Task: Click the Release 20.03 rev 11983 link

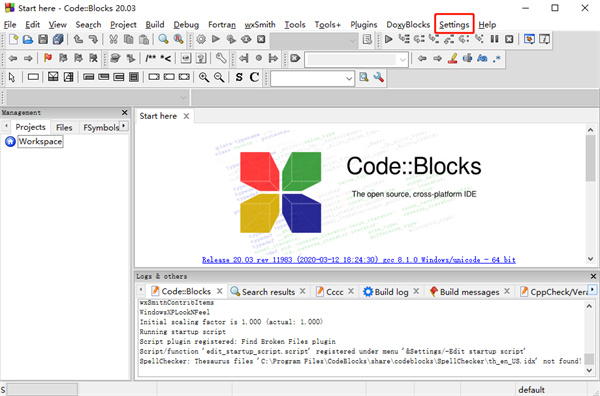Action: pyautogui.click(x=359, y=260)
